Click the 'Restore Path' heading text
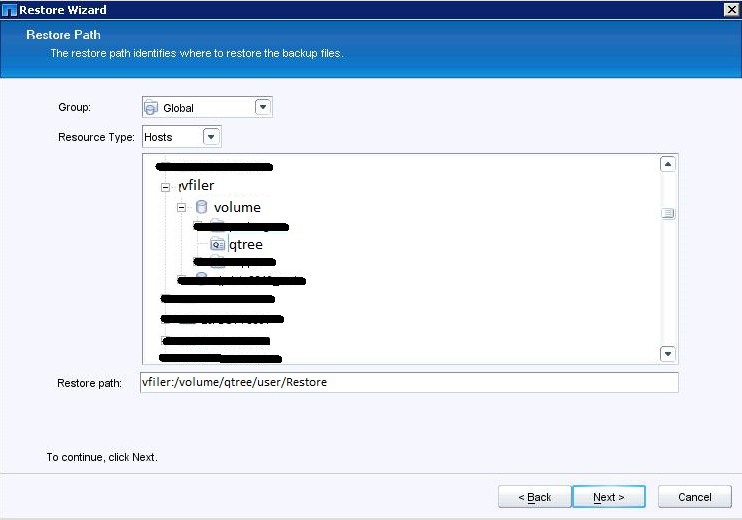Image resolution: width=742 pixels, height=520 pixels. [63, 35]
